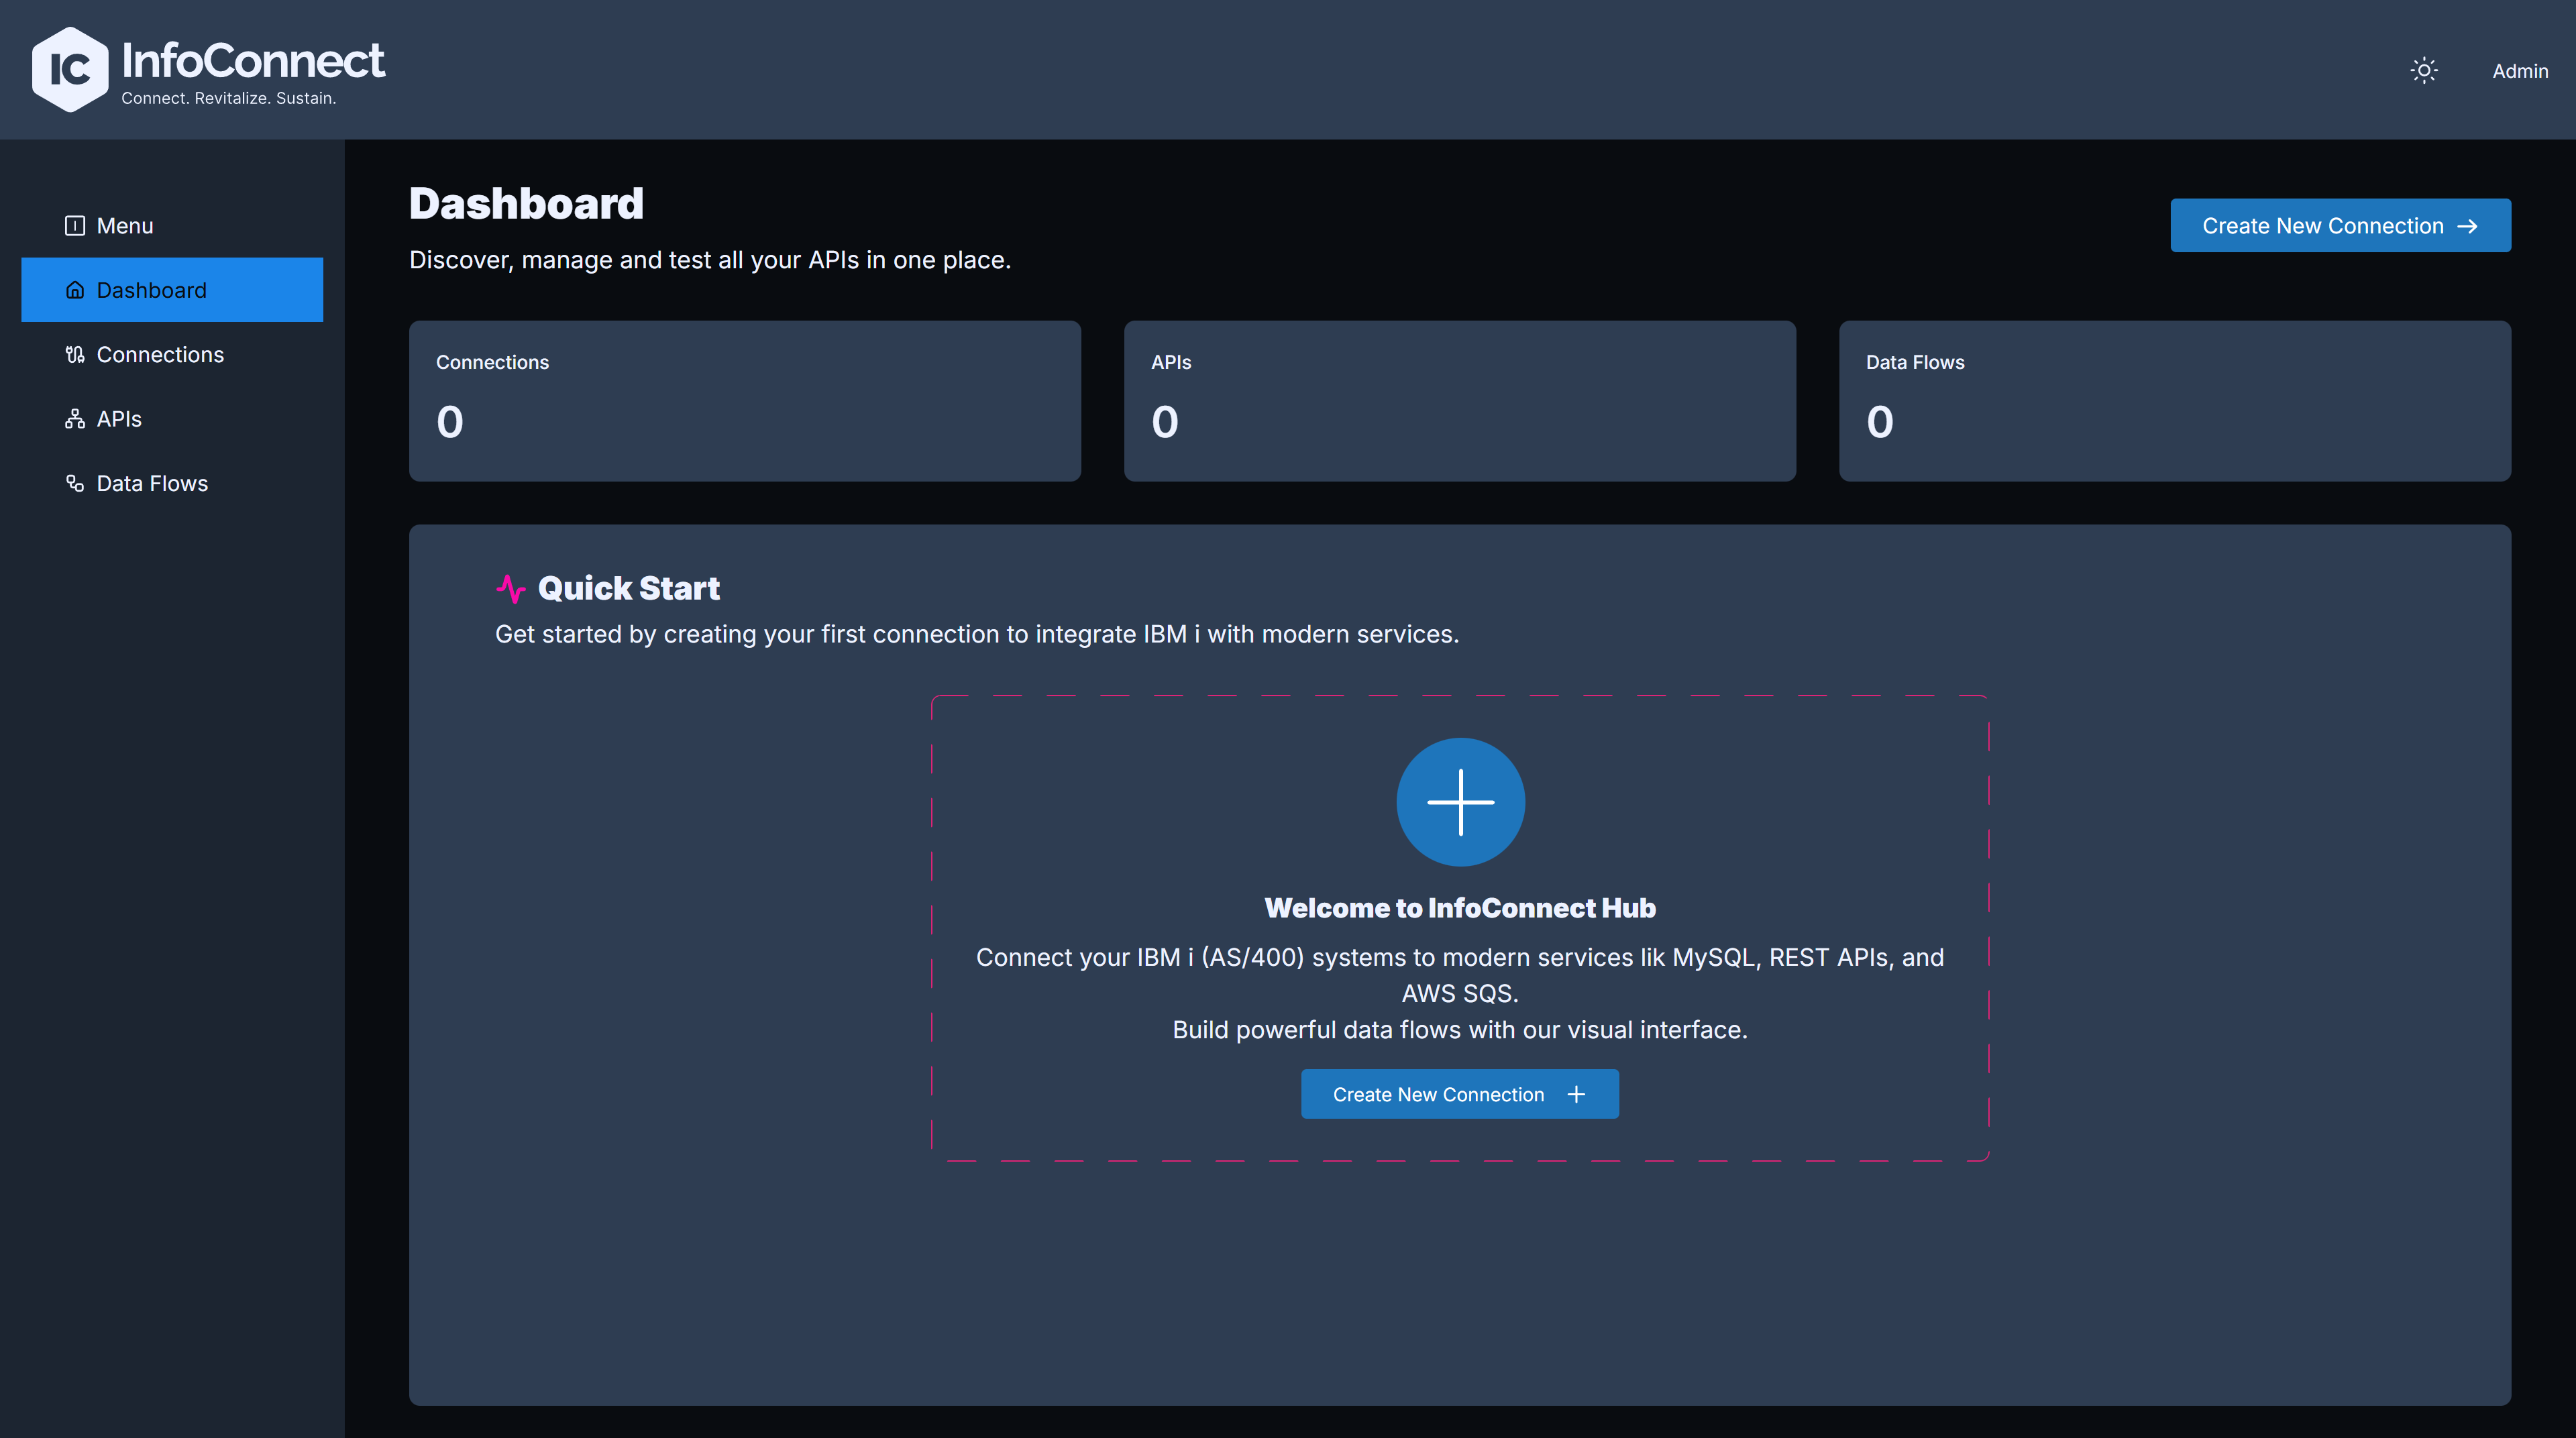Select the Dashboard menu item

point(172,290)
